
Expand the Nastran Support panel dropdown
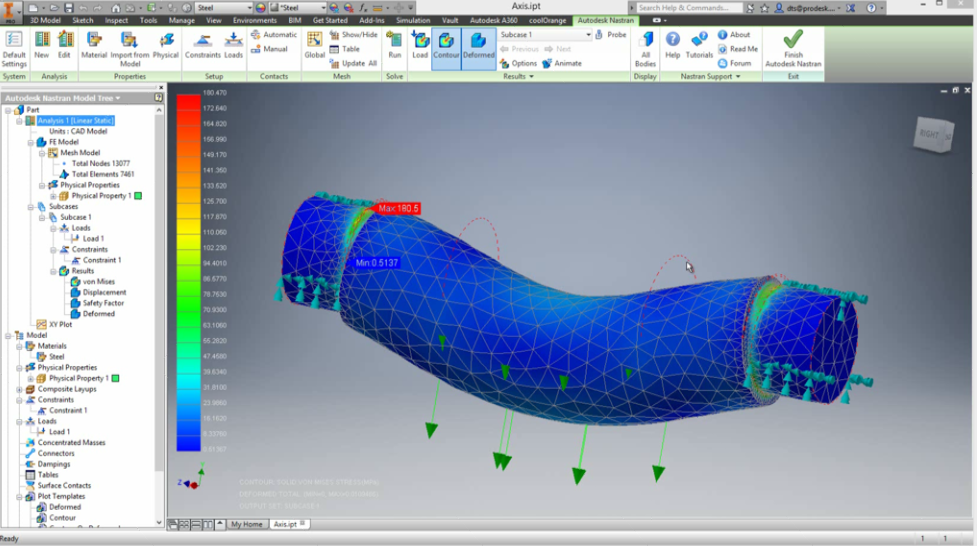(x=710, y=77)
